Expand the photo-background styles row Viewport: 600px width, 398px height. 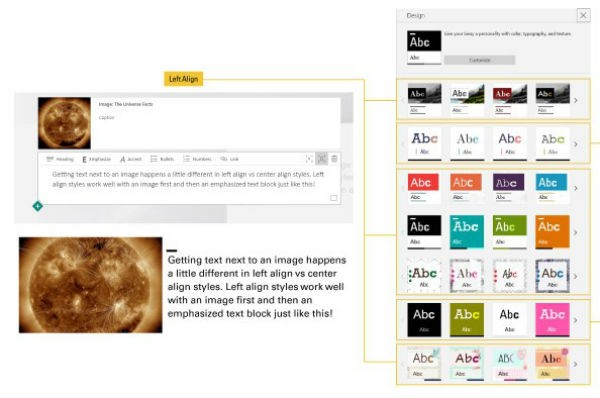(x=576, y=101)
